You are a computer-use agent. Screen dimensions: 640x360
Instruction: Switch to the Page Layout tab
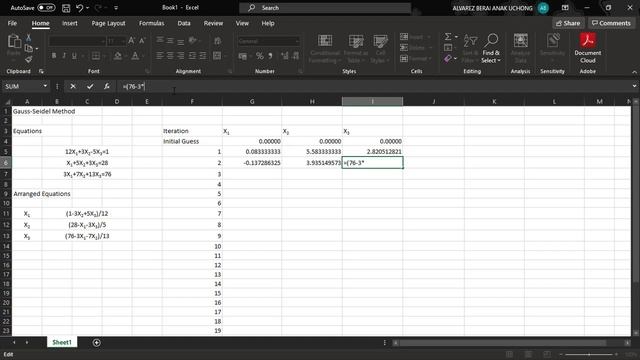(x=108, y=23)
